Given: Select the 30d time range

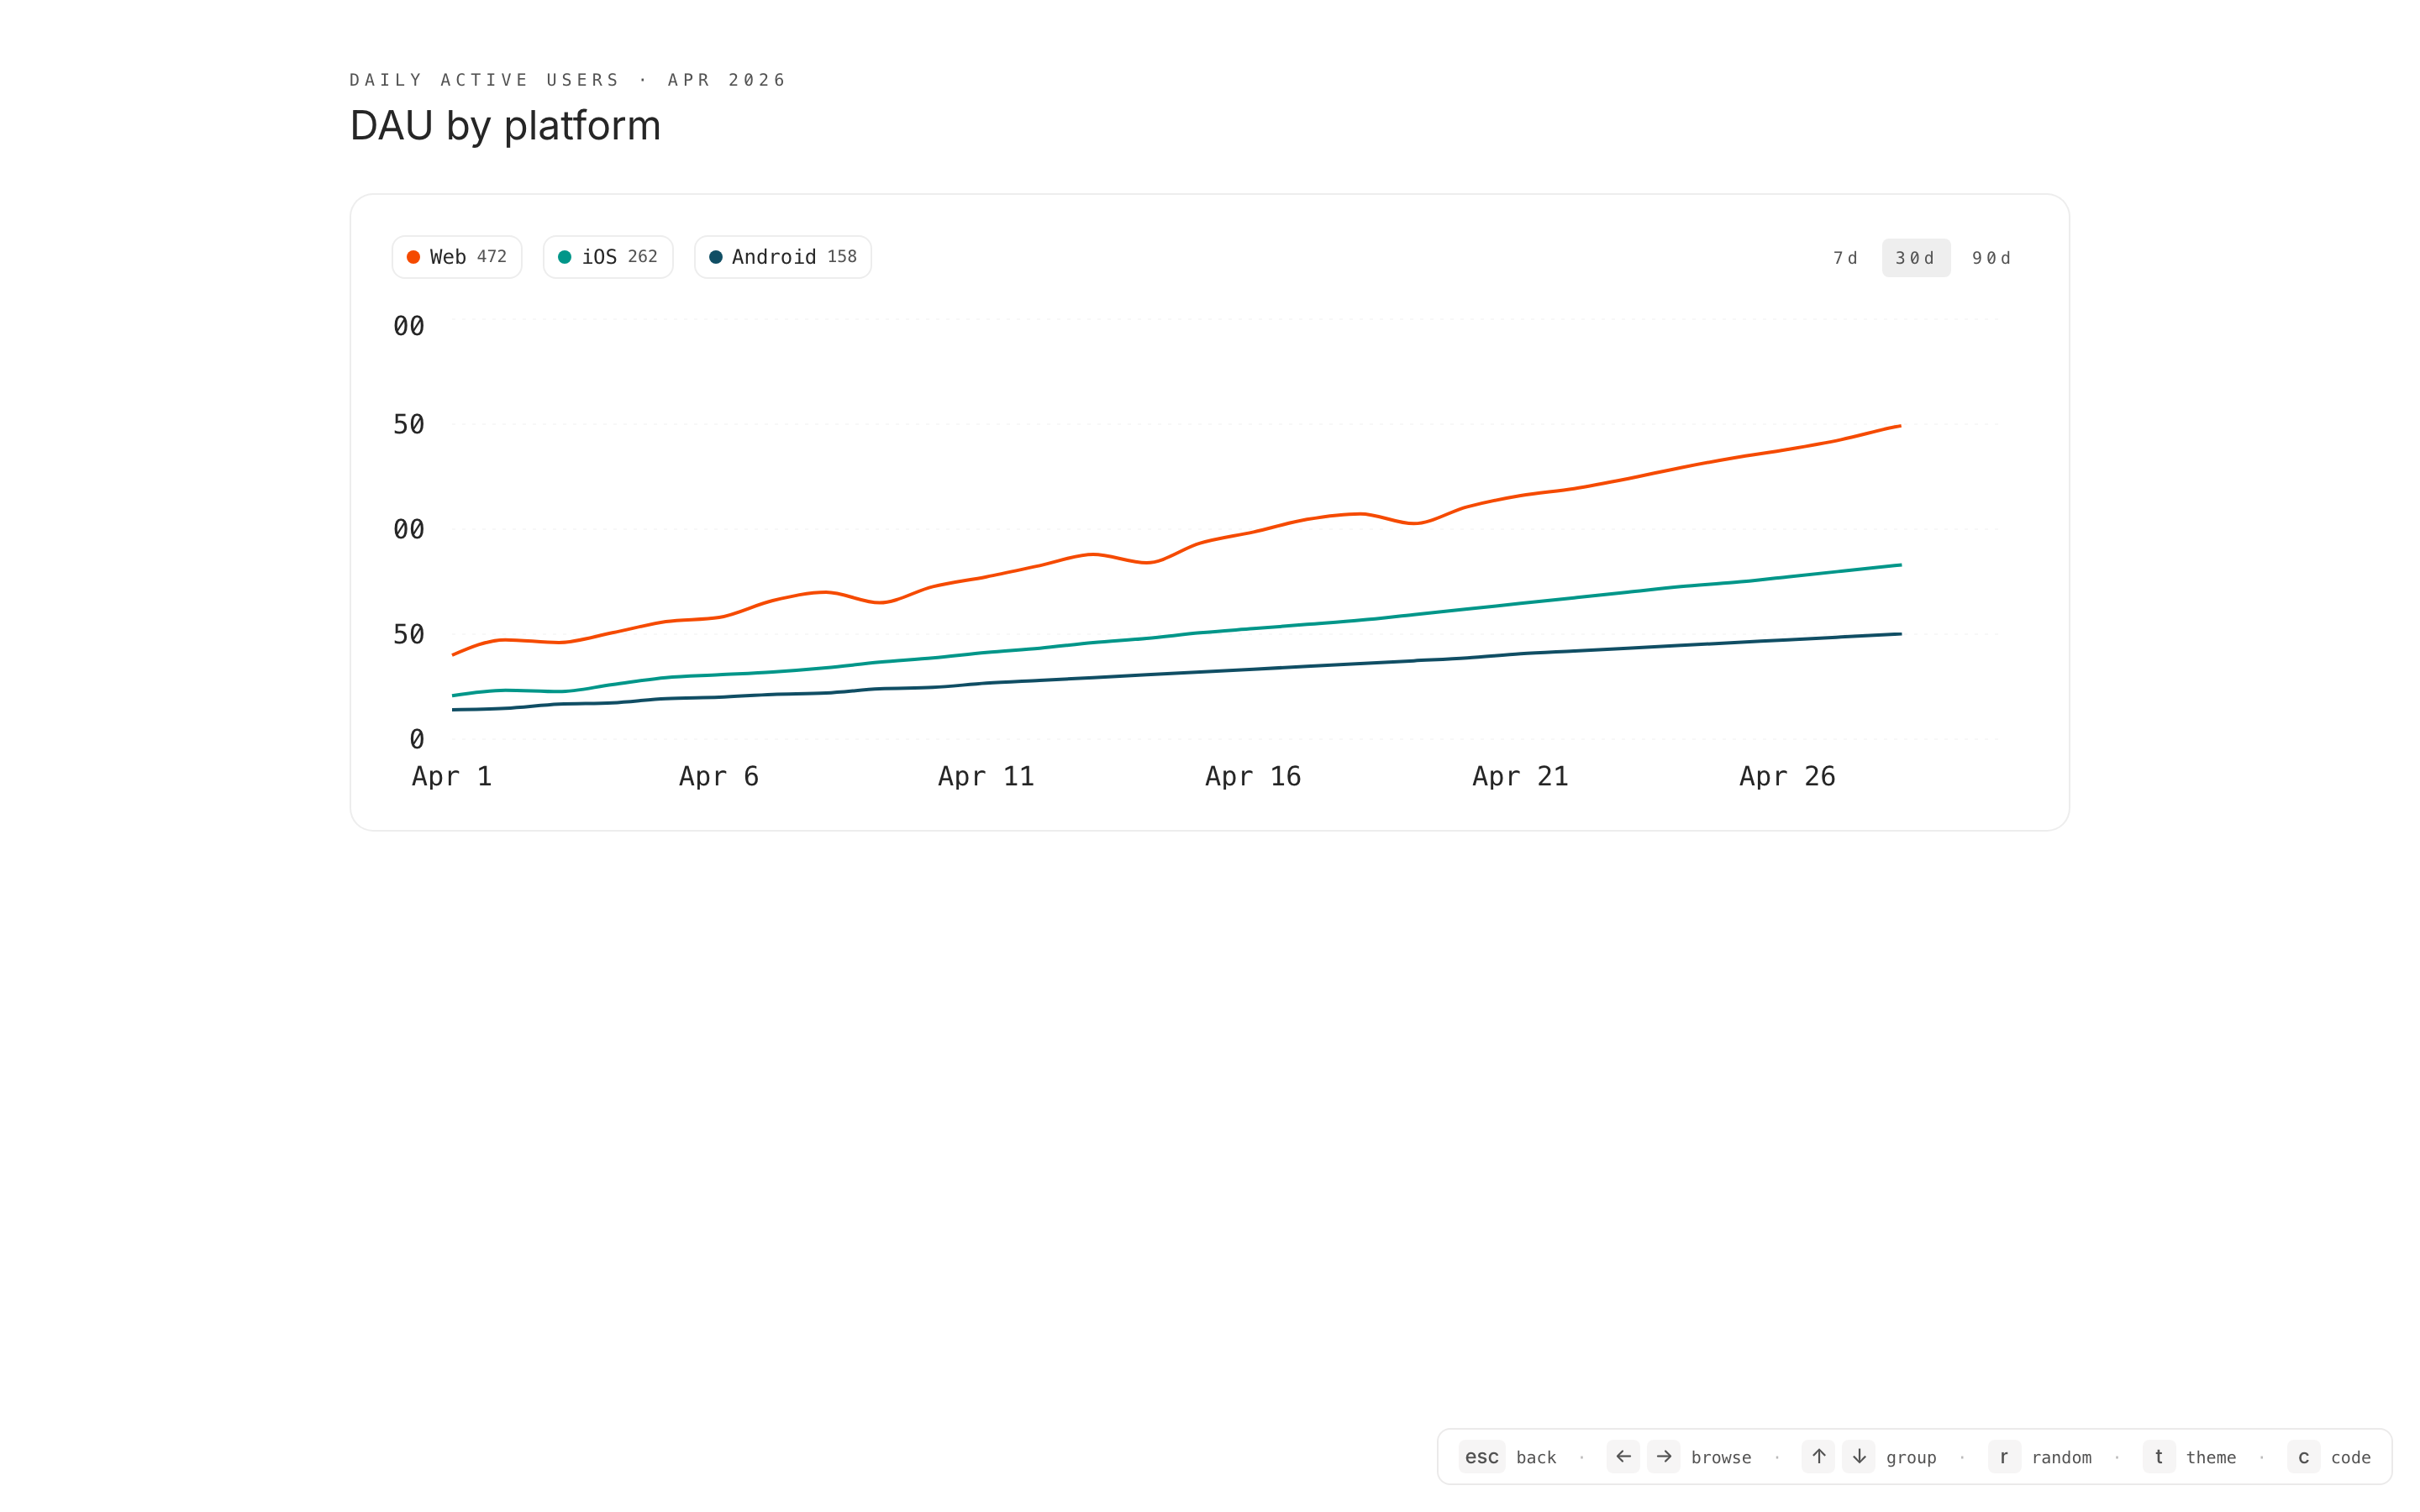Looking at the screenshot, I should 1915,258.
